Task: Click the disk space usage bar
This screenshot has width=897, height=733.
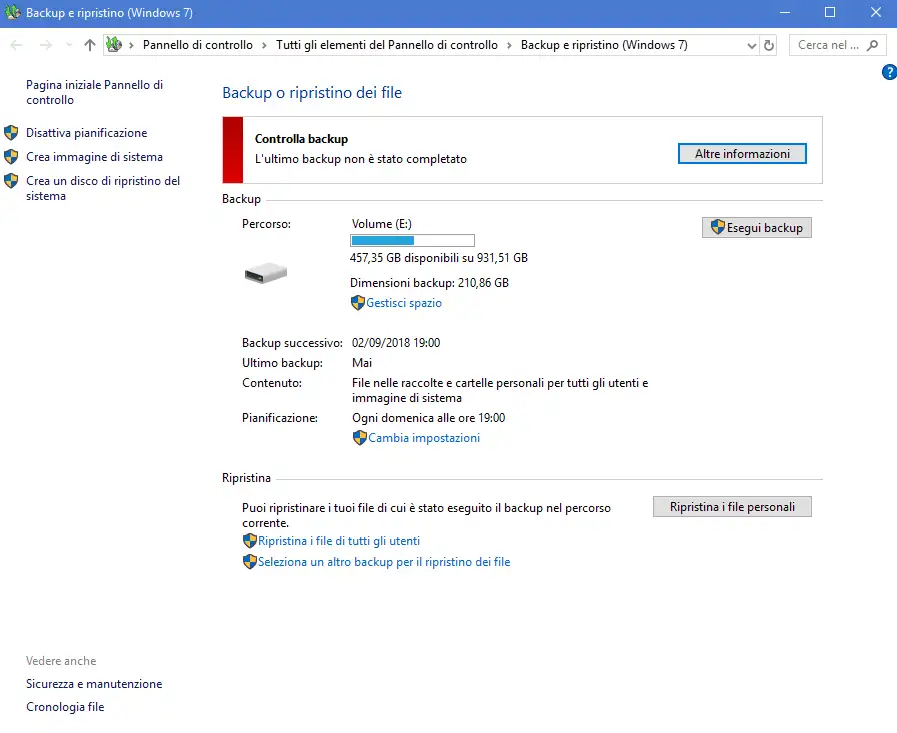Action: coord(412,240)
